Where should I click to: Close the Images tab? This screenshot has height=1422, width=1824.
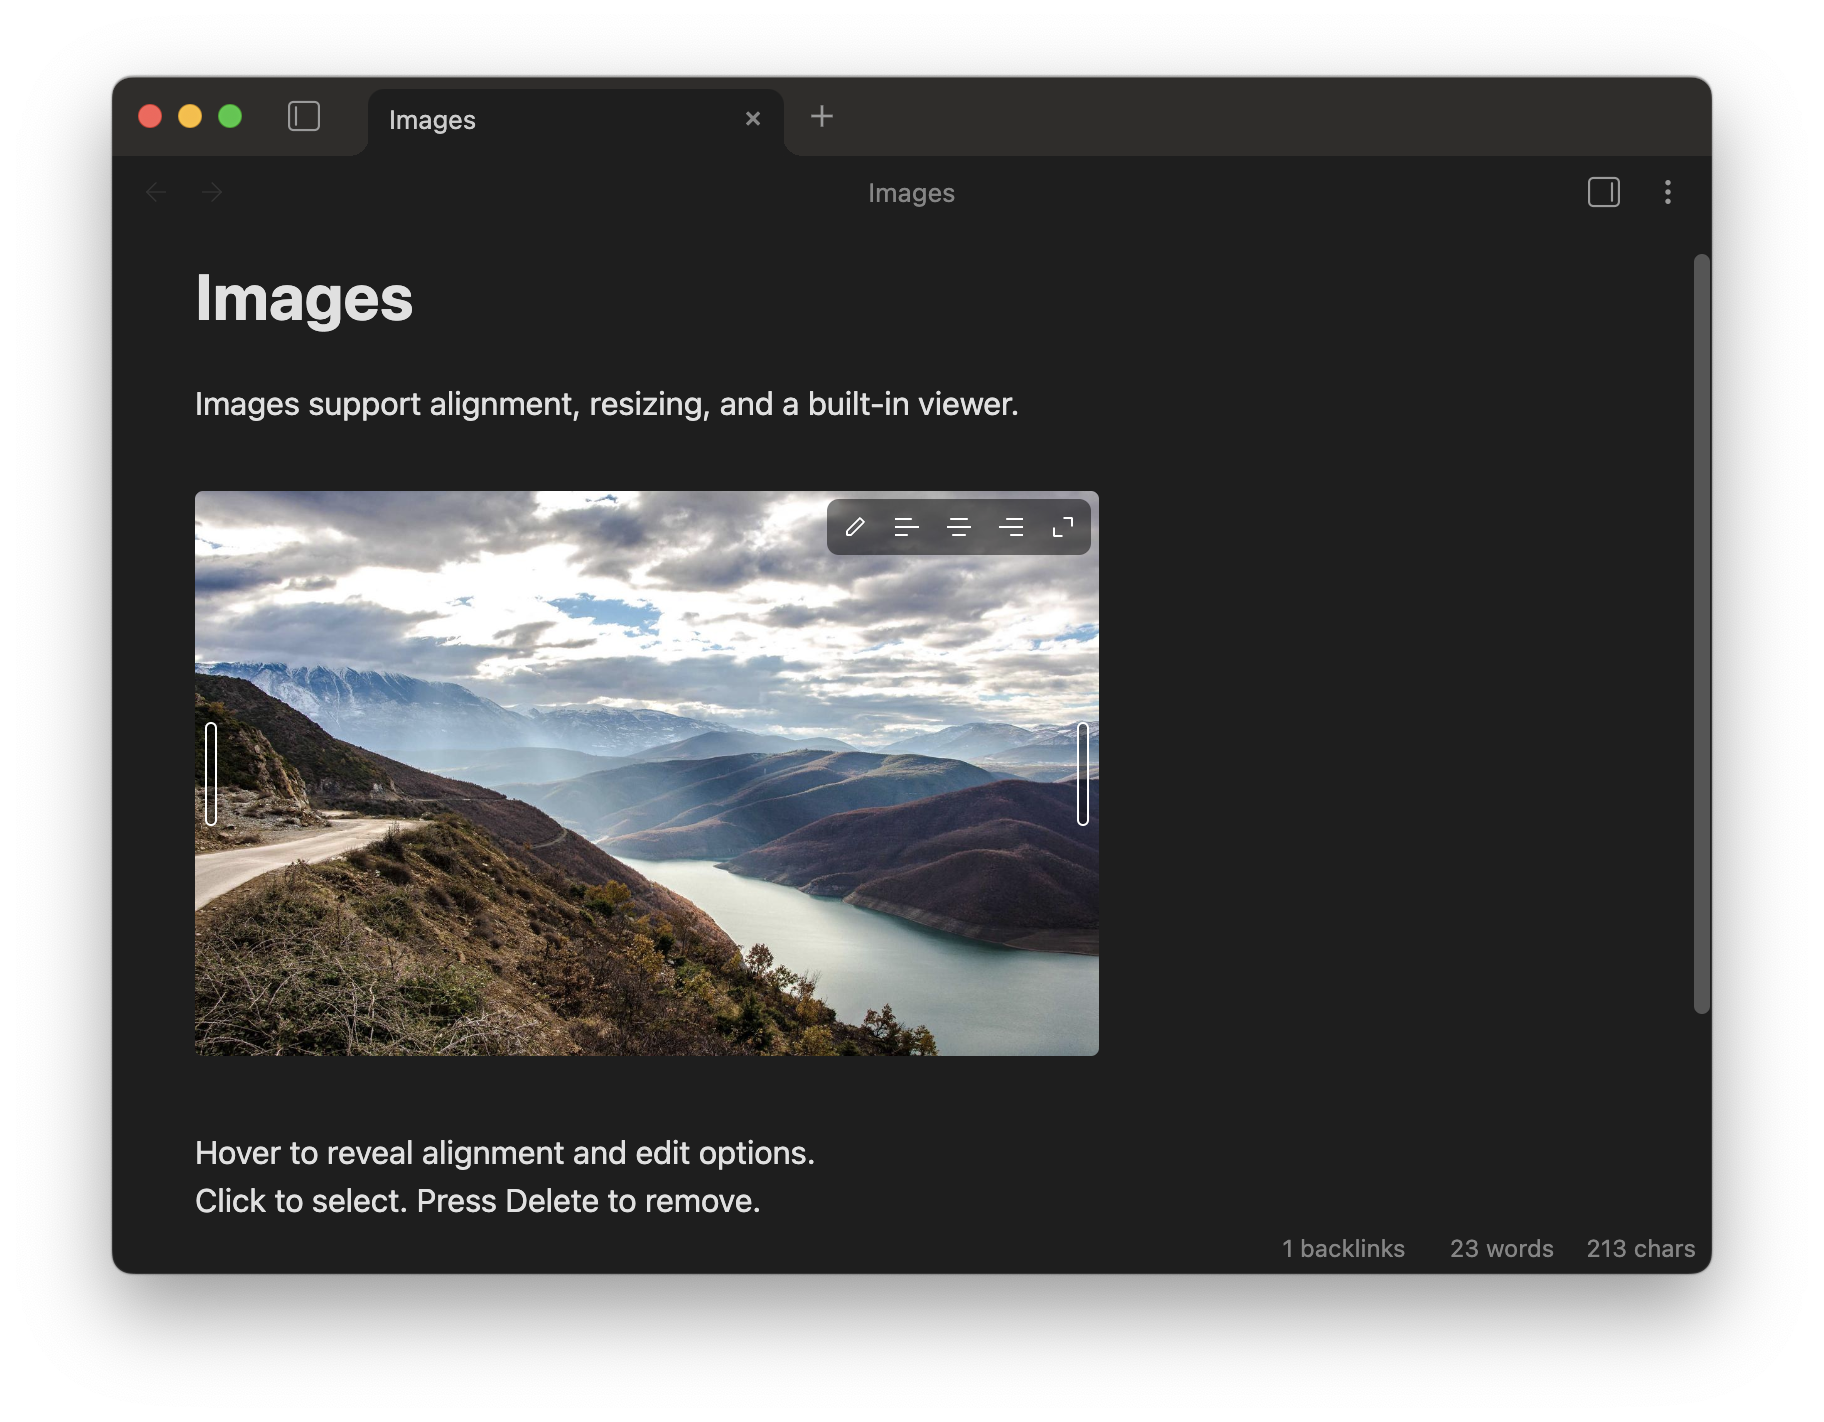click(753, 119)
